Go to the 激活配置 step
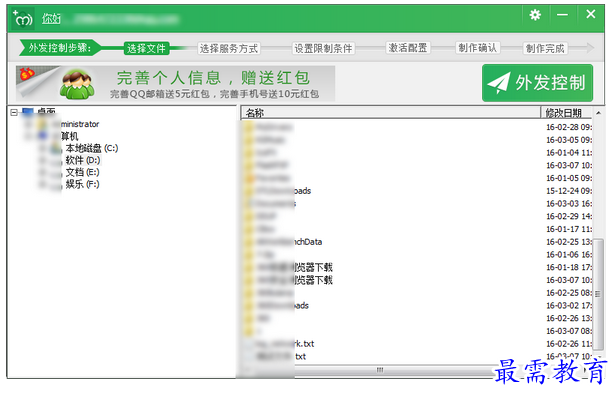616x403 pixels. coord(408,48)
